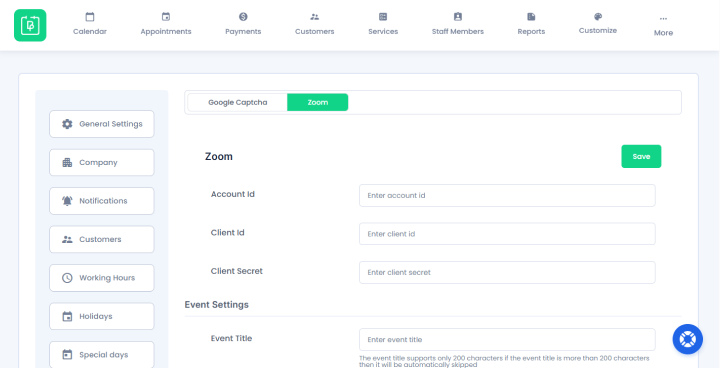
Task: Open the Services menu label
Action: (383, 32)
